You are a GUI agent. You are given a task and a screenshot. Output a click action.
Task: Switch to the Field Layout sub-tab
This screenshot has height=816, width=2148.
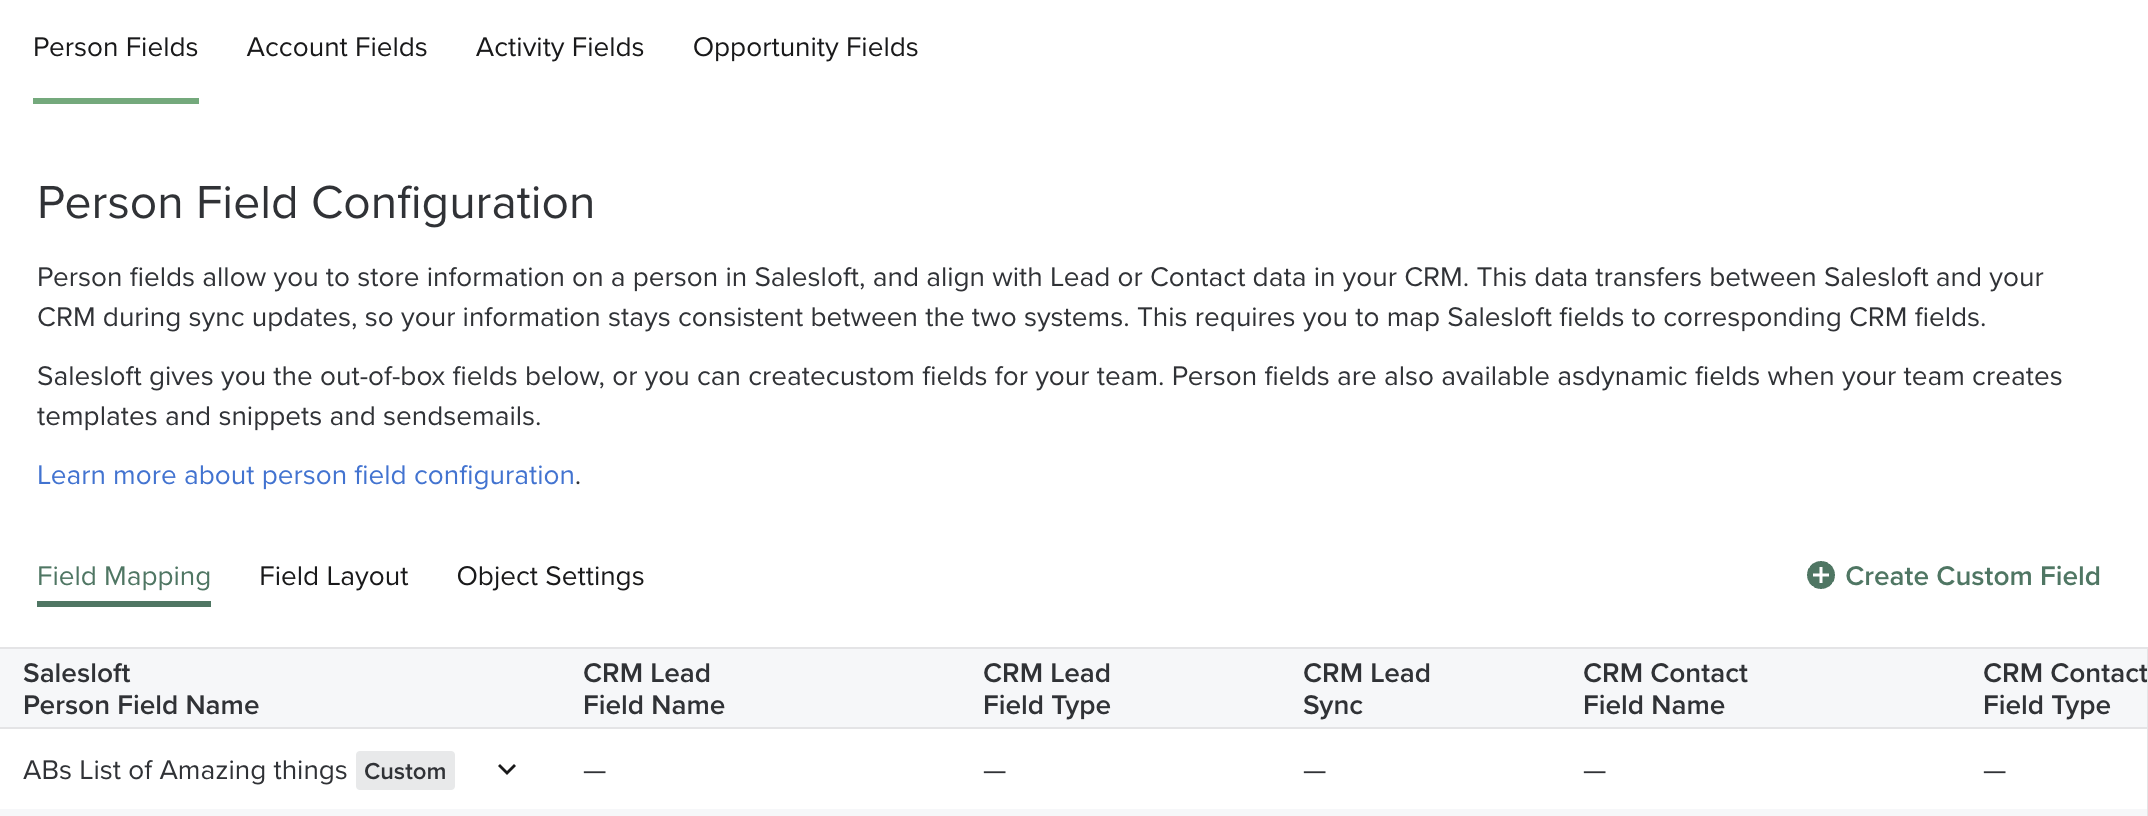coord(334,576)
